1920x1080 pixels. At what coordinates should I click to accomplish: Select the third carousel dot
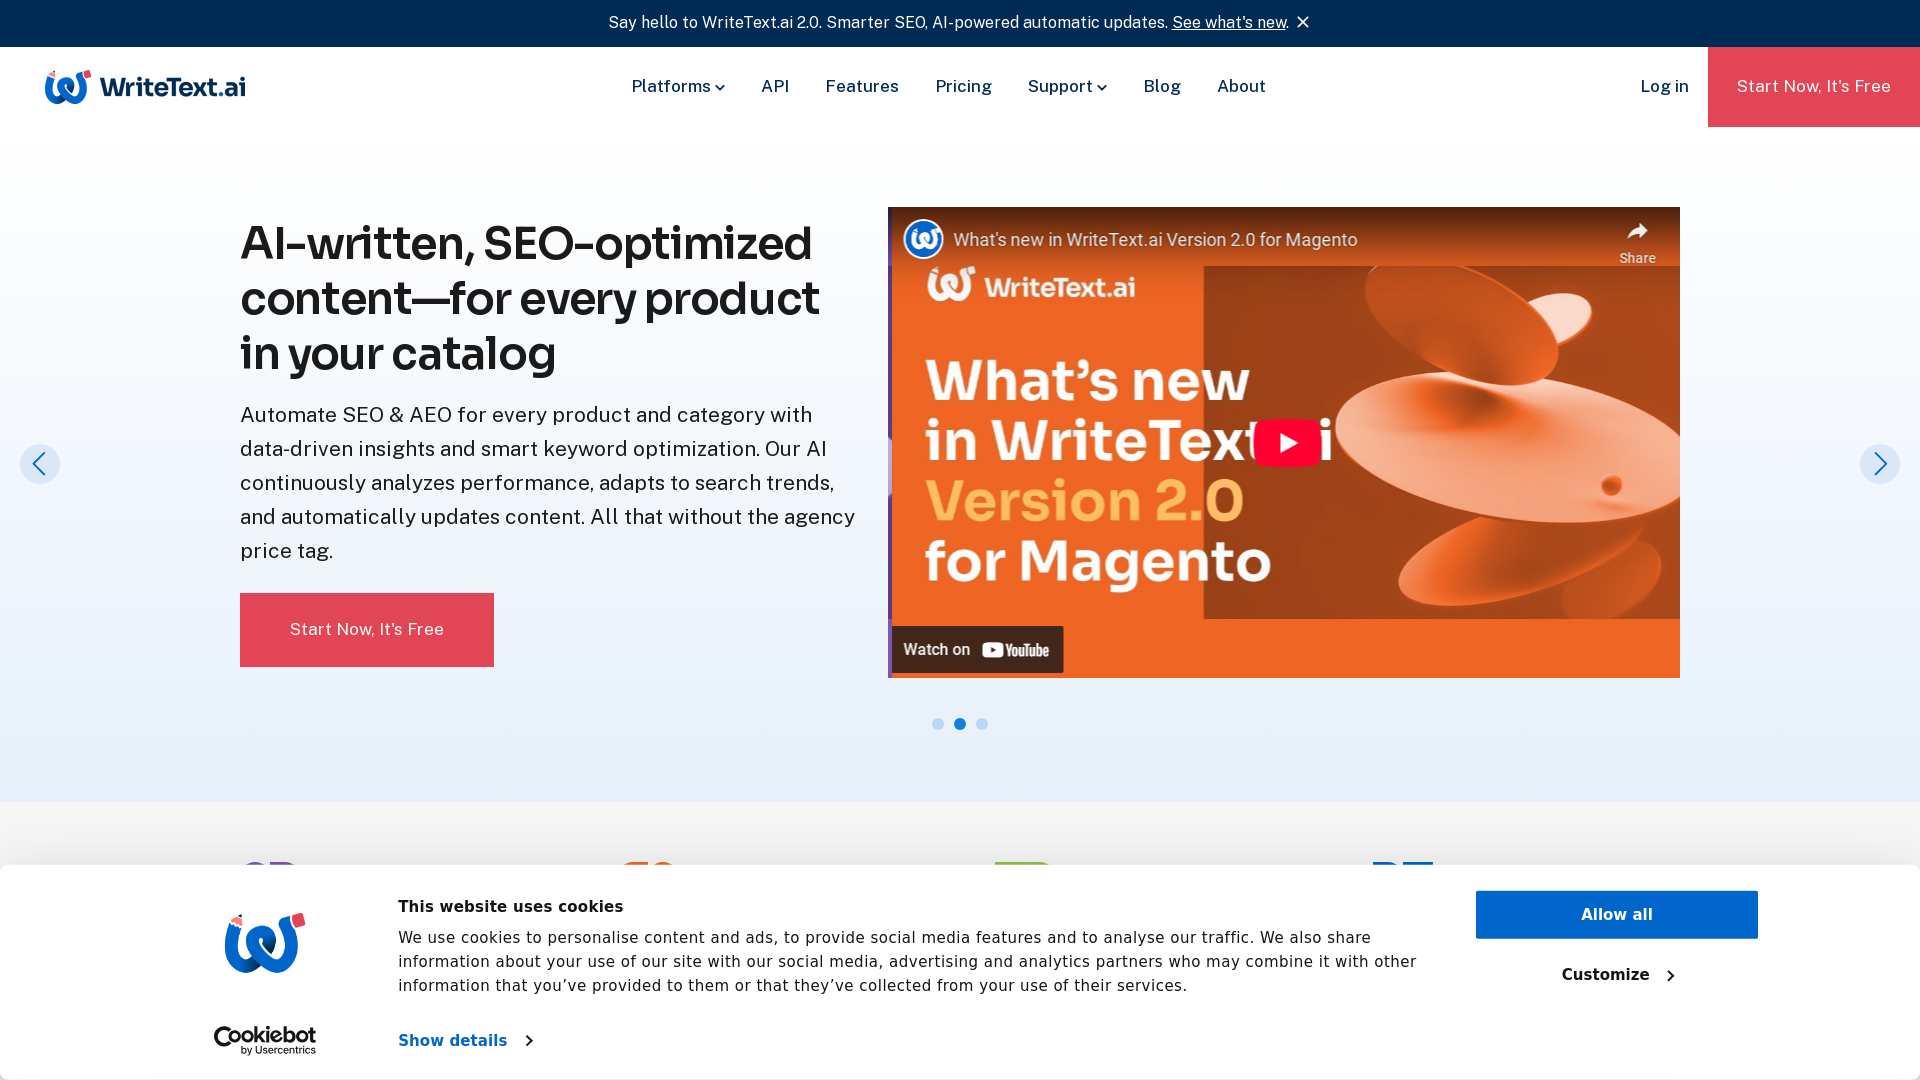[x=982, y=724]
